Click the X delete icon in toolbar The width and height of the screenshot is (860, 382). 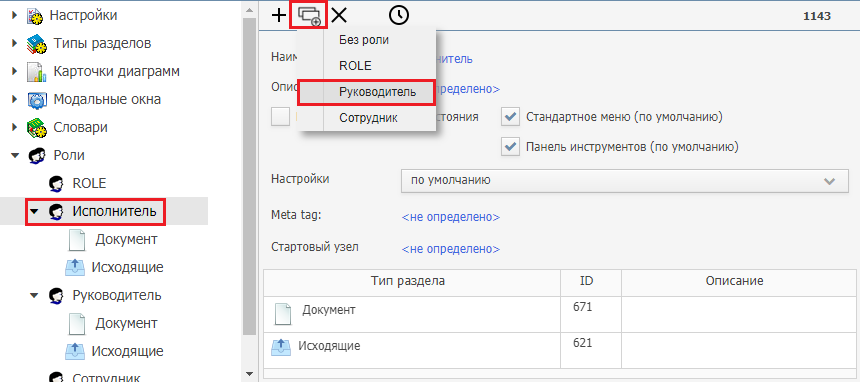click(340, 15)
